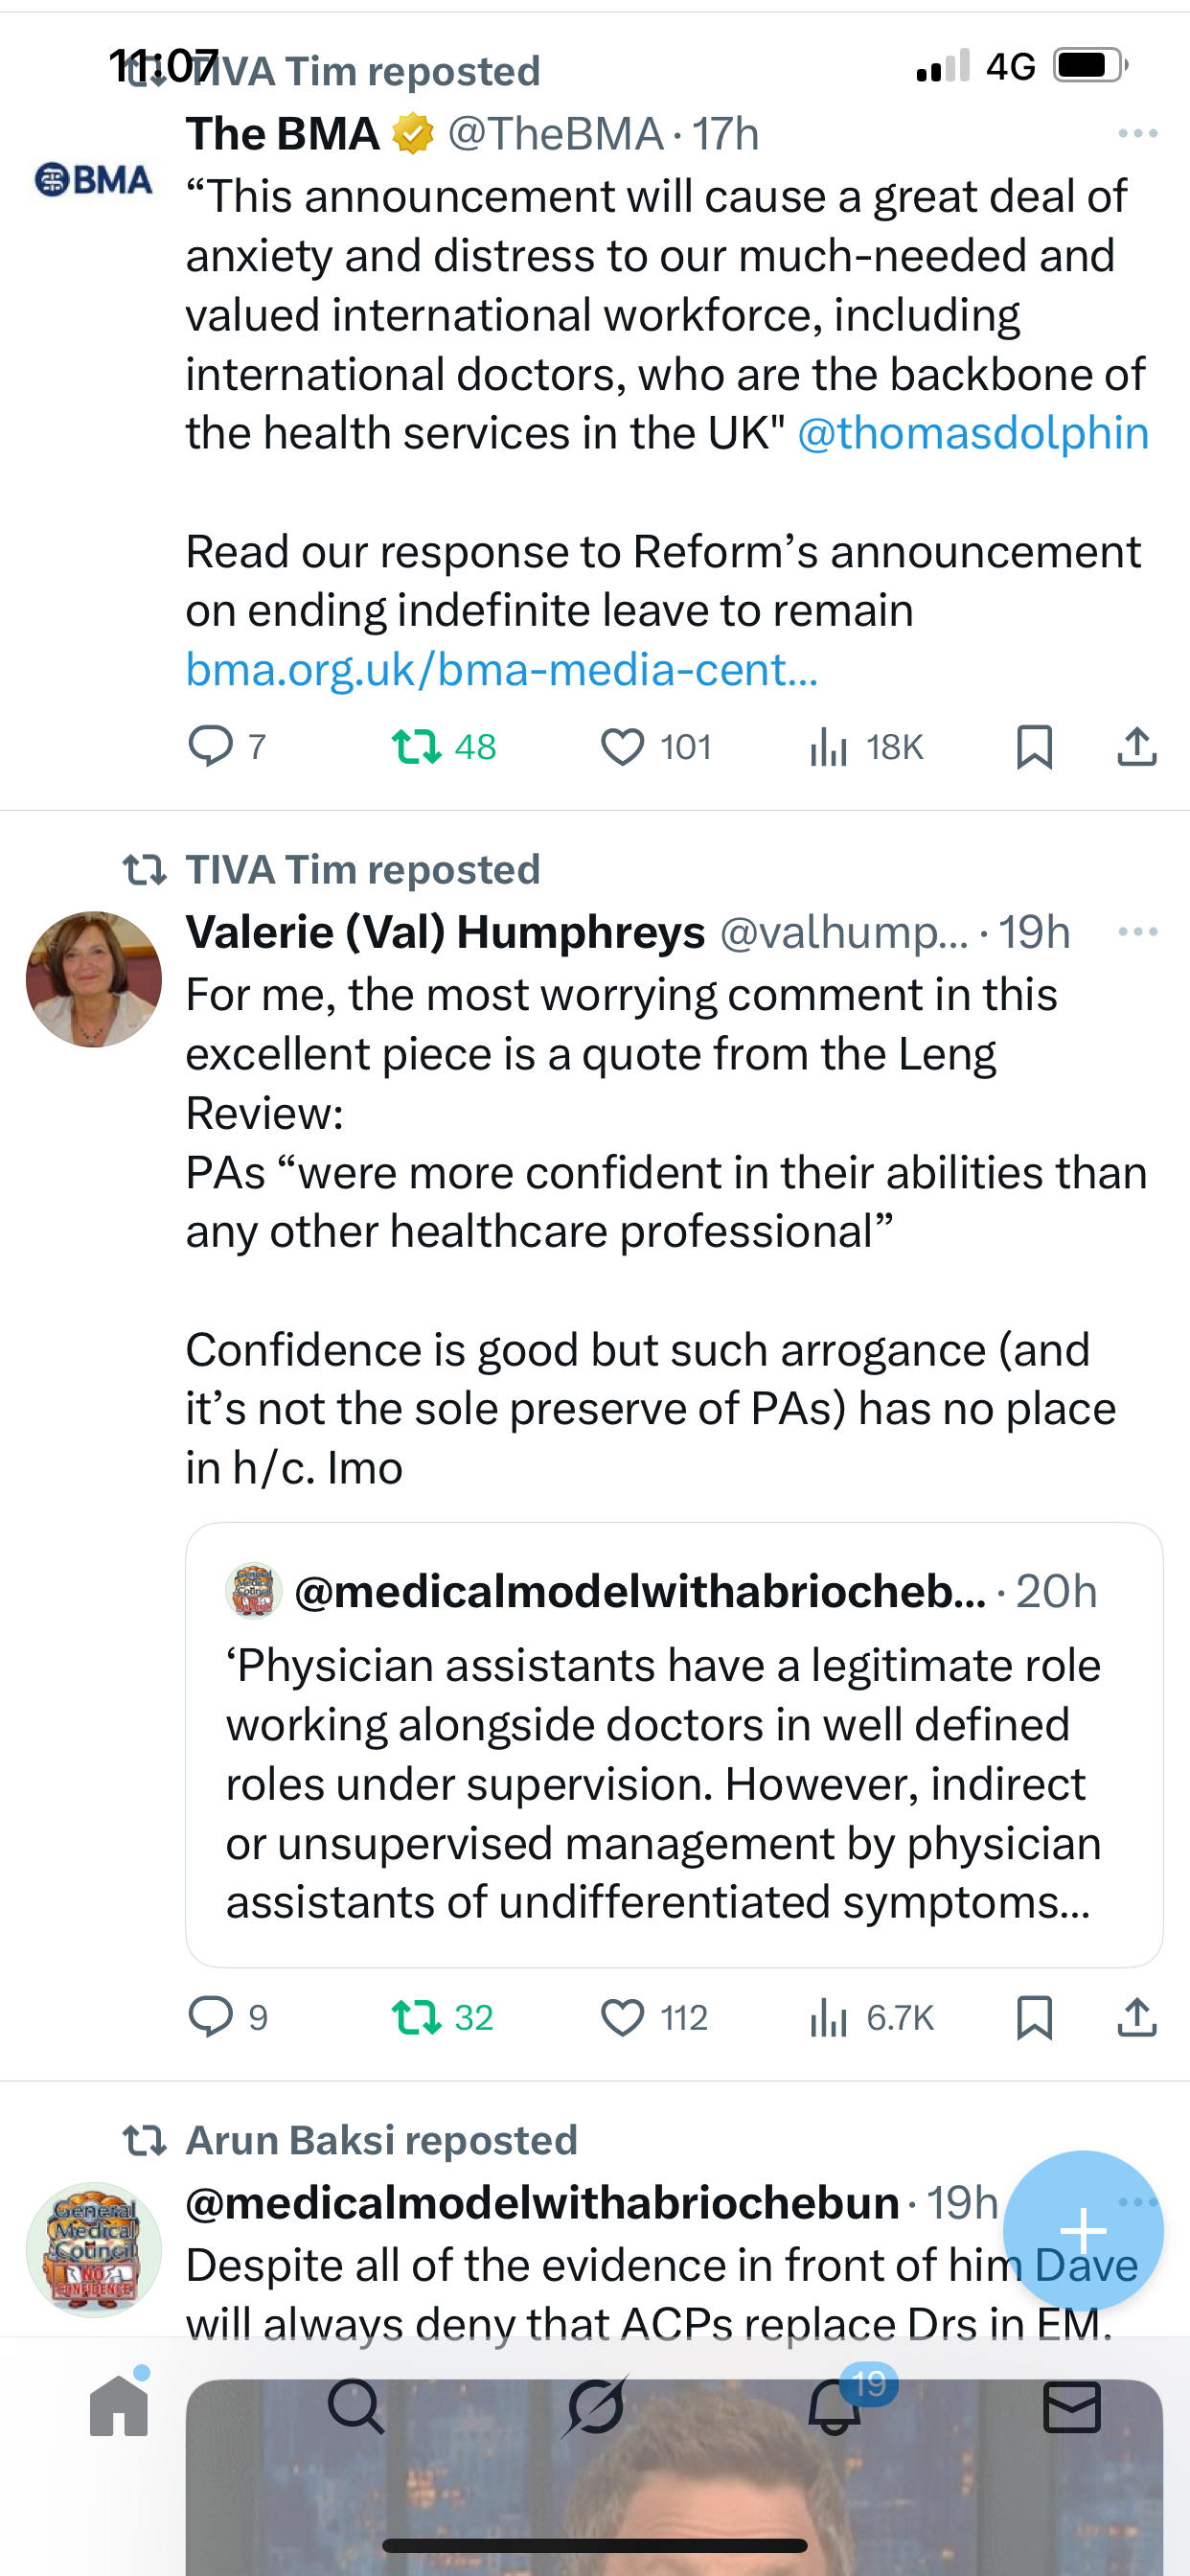Share The BMA post
This screenshot has width=1190, height=2576.
(x=1137, y=747)
